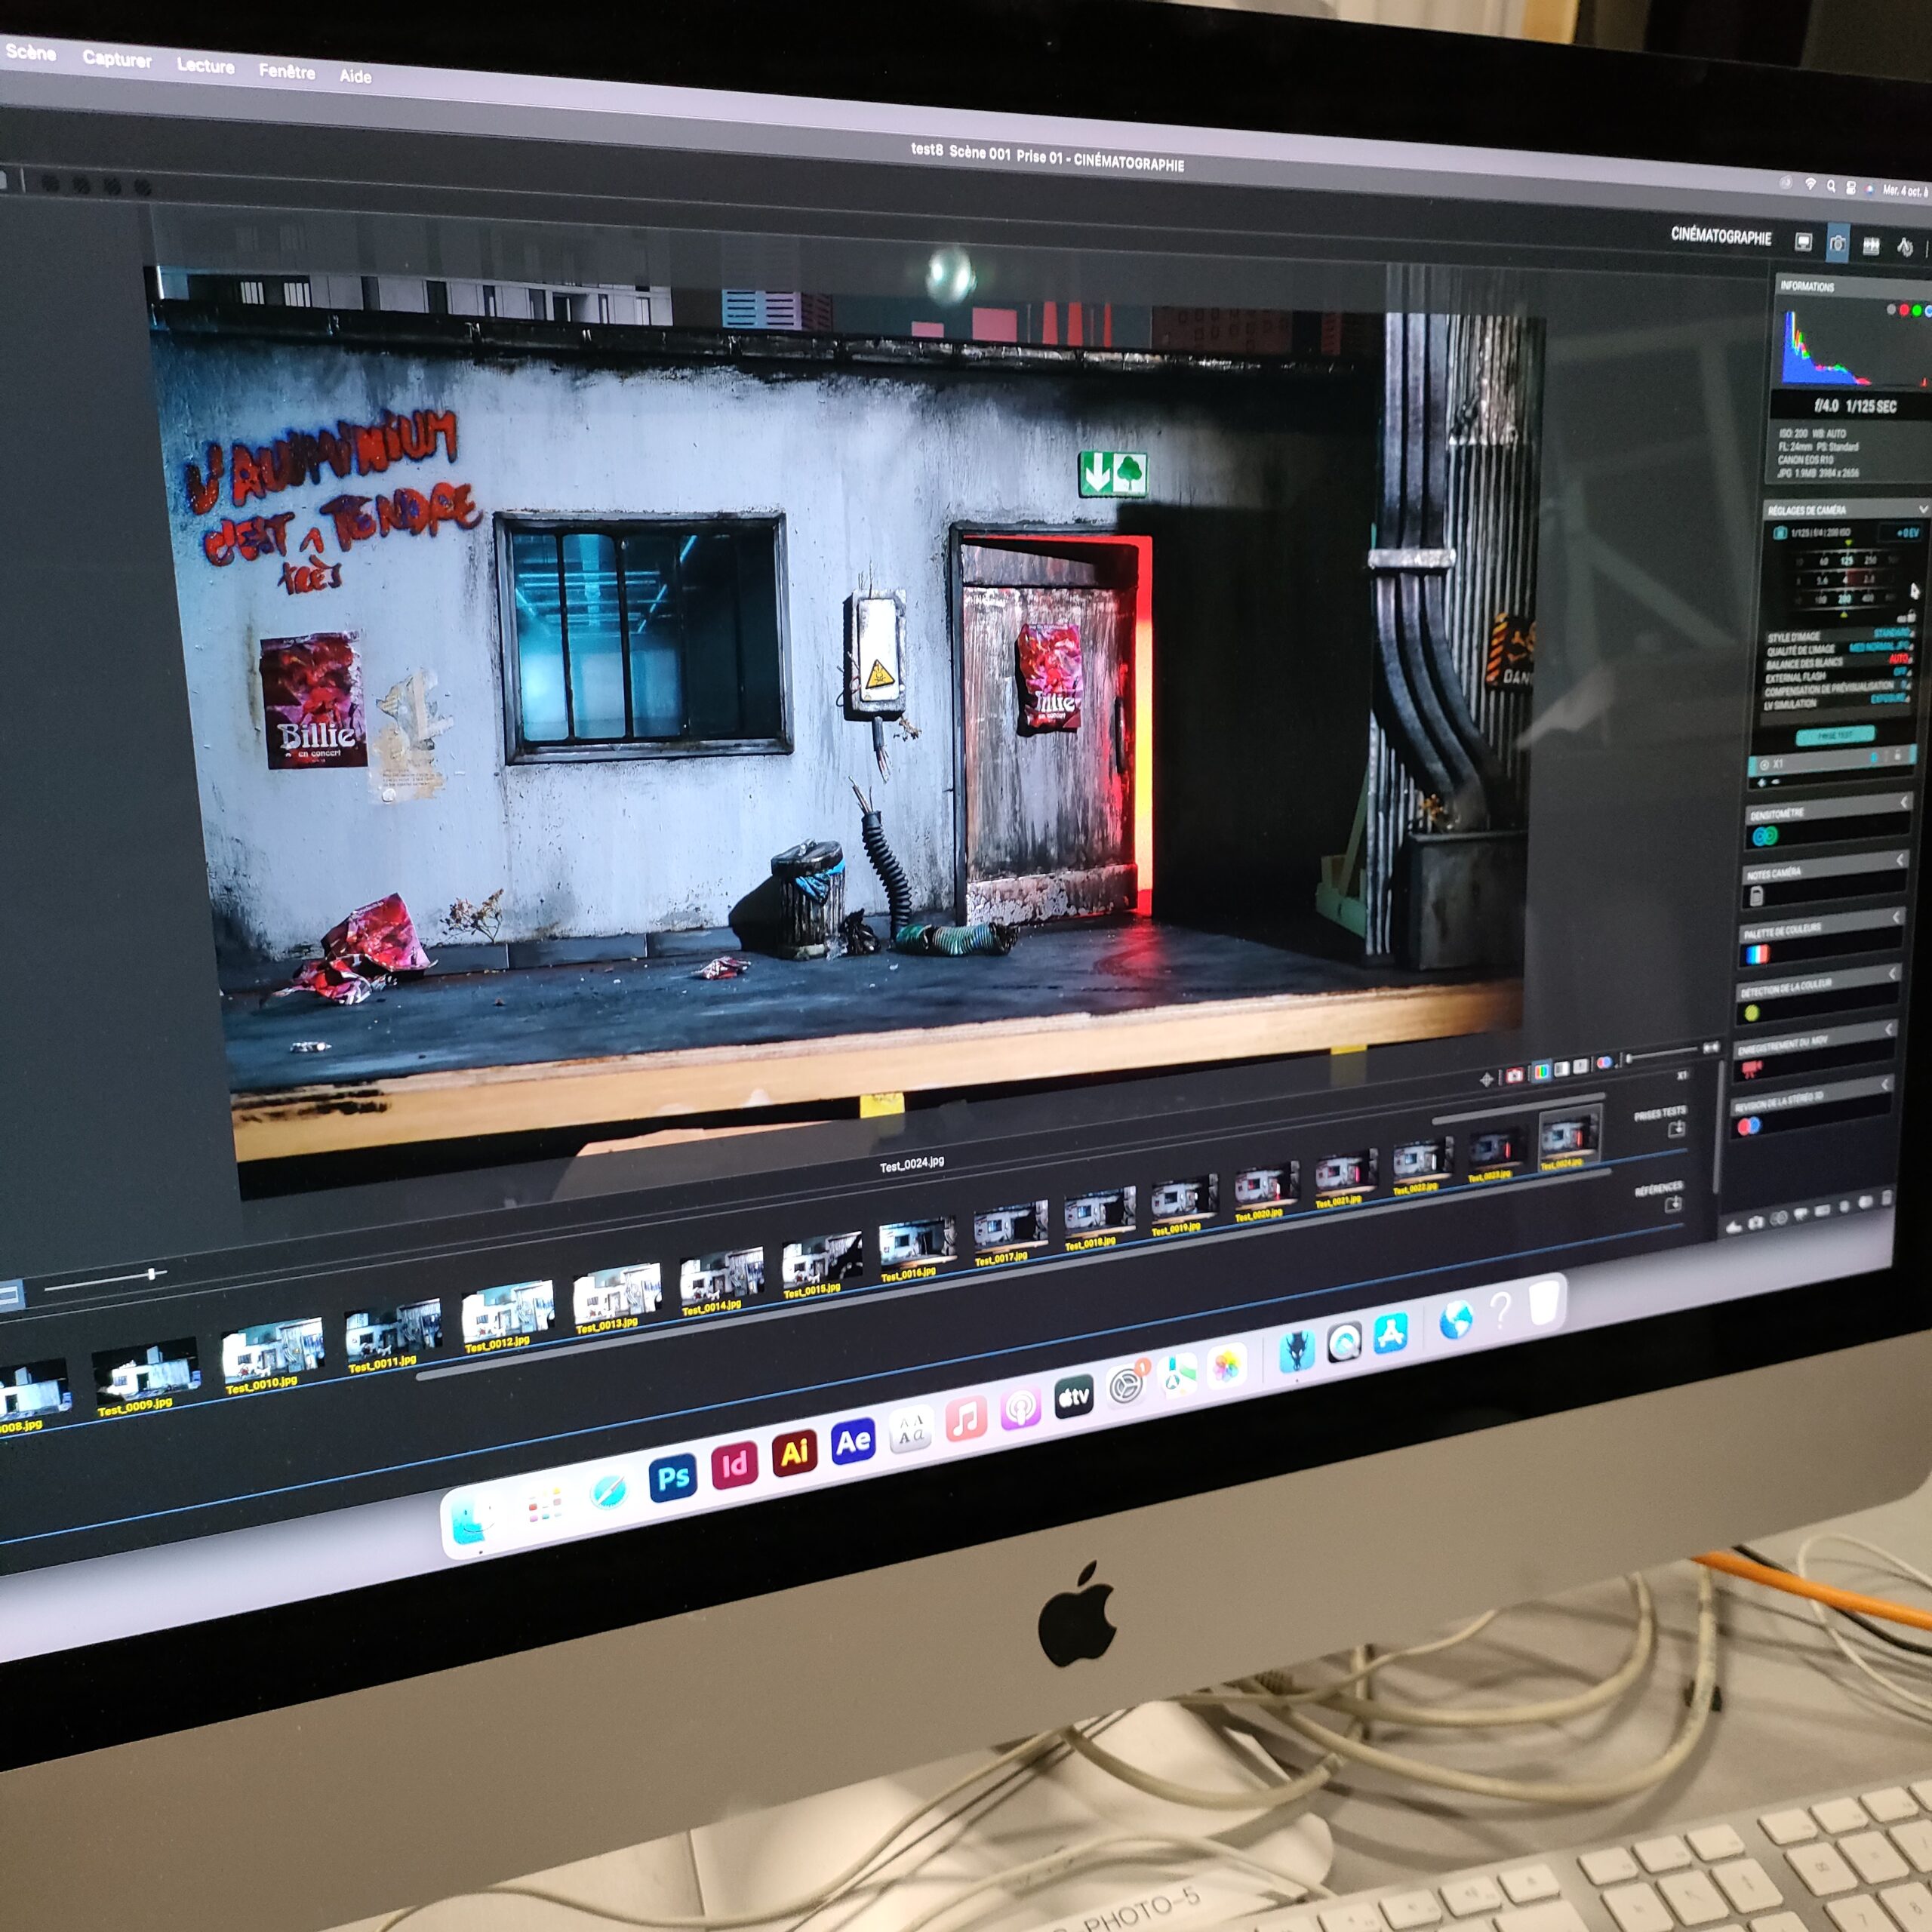Toggle the fit-width icon beside viewer slider

point(1711,1048)
